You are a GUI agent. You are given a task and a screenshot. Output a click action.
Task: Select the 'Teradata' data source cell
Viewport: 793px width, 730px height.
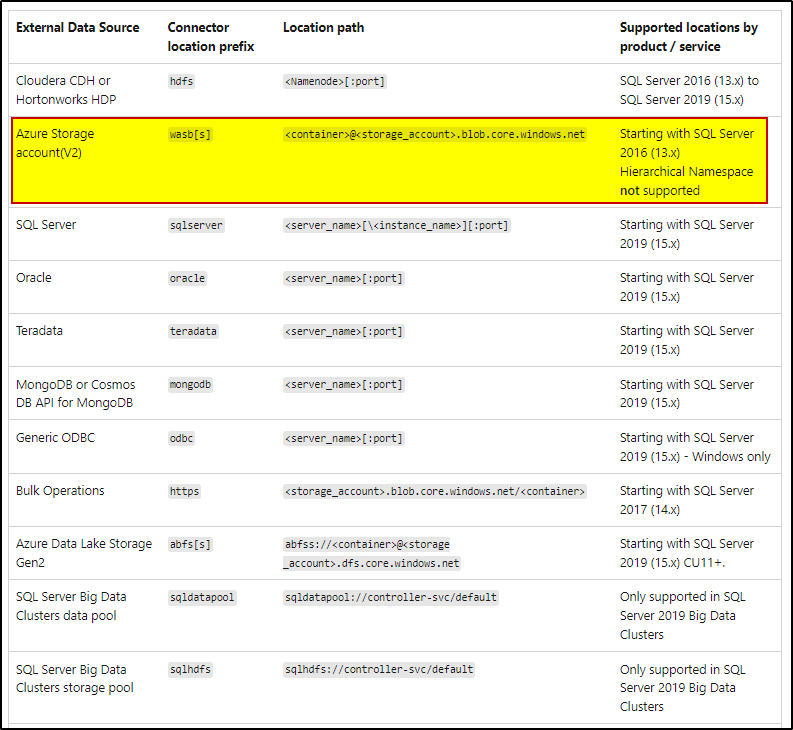(x=39, y=331)
